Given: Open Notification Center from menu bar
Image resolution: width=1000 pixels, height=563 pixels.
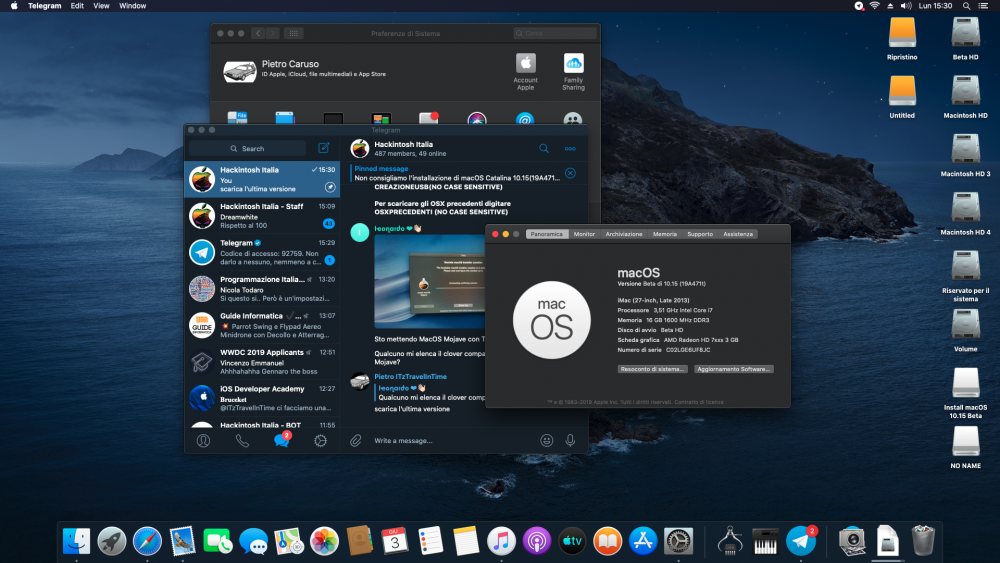Looking at the screenshot, I should (985, 6).
